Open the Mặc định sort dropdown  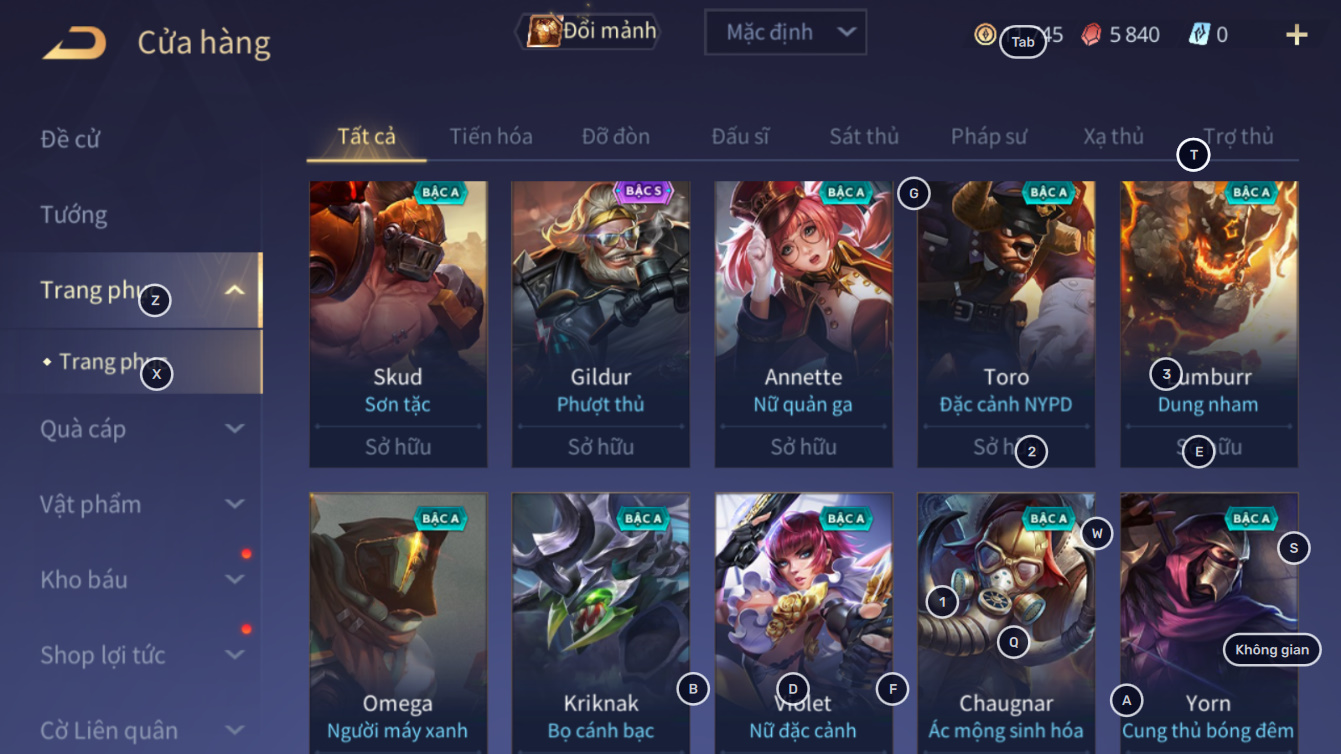click(x=785, y=32)
